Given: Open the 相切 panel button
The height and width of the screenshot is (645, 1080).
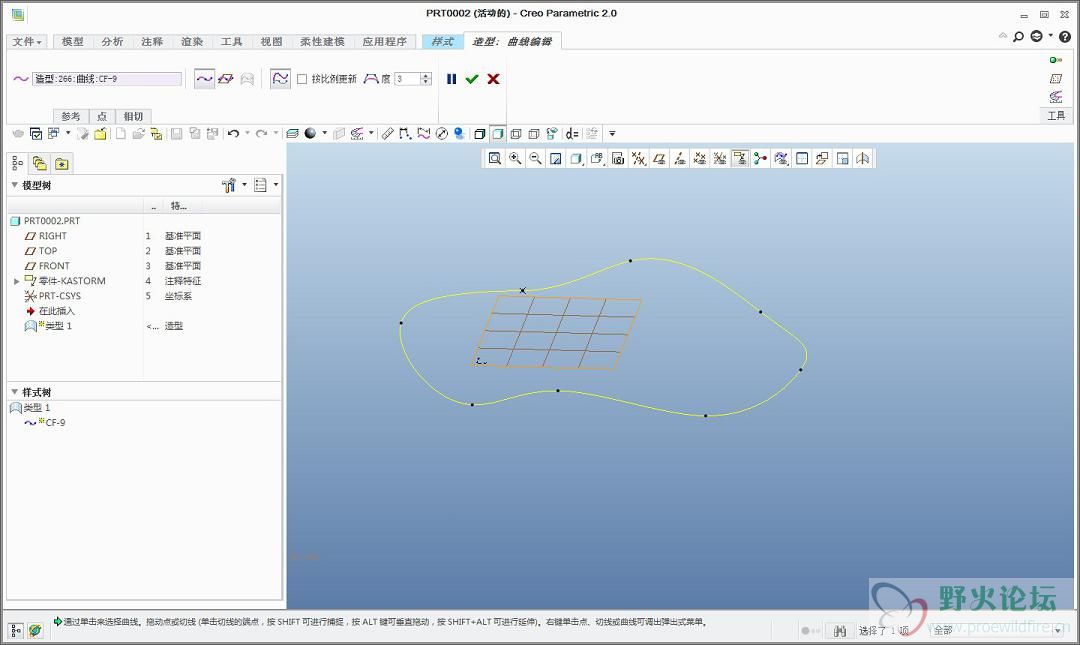Looking at the screenshot, I should coord(133,116).
